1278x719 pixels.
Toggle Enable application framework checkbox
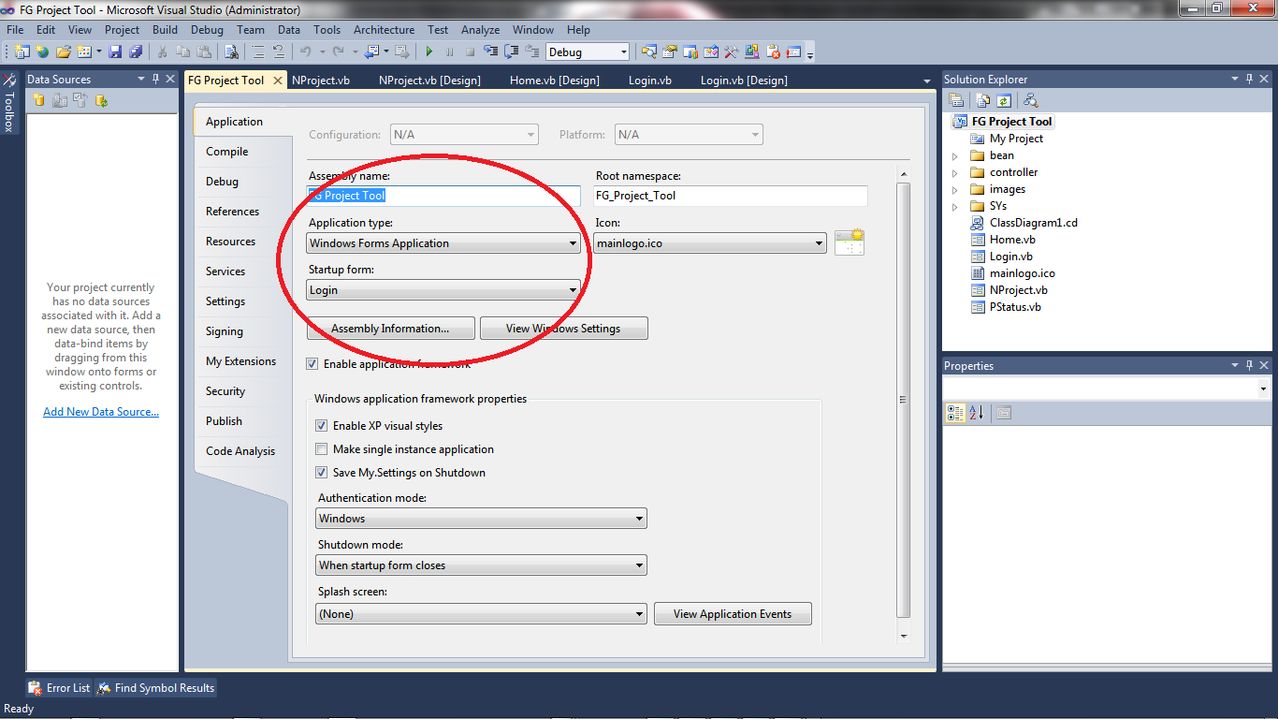313,364
